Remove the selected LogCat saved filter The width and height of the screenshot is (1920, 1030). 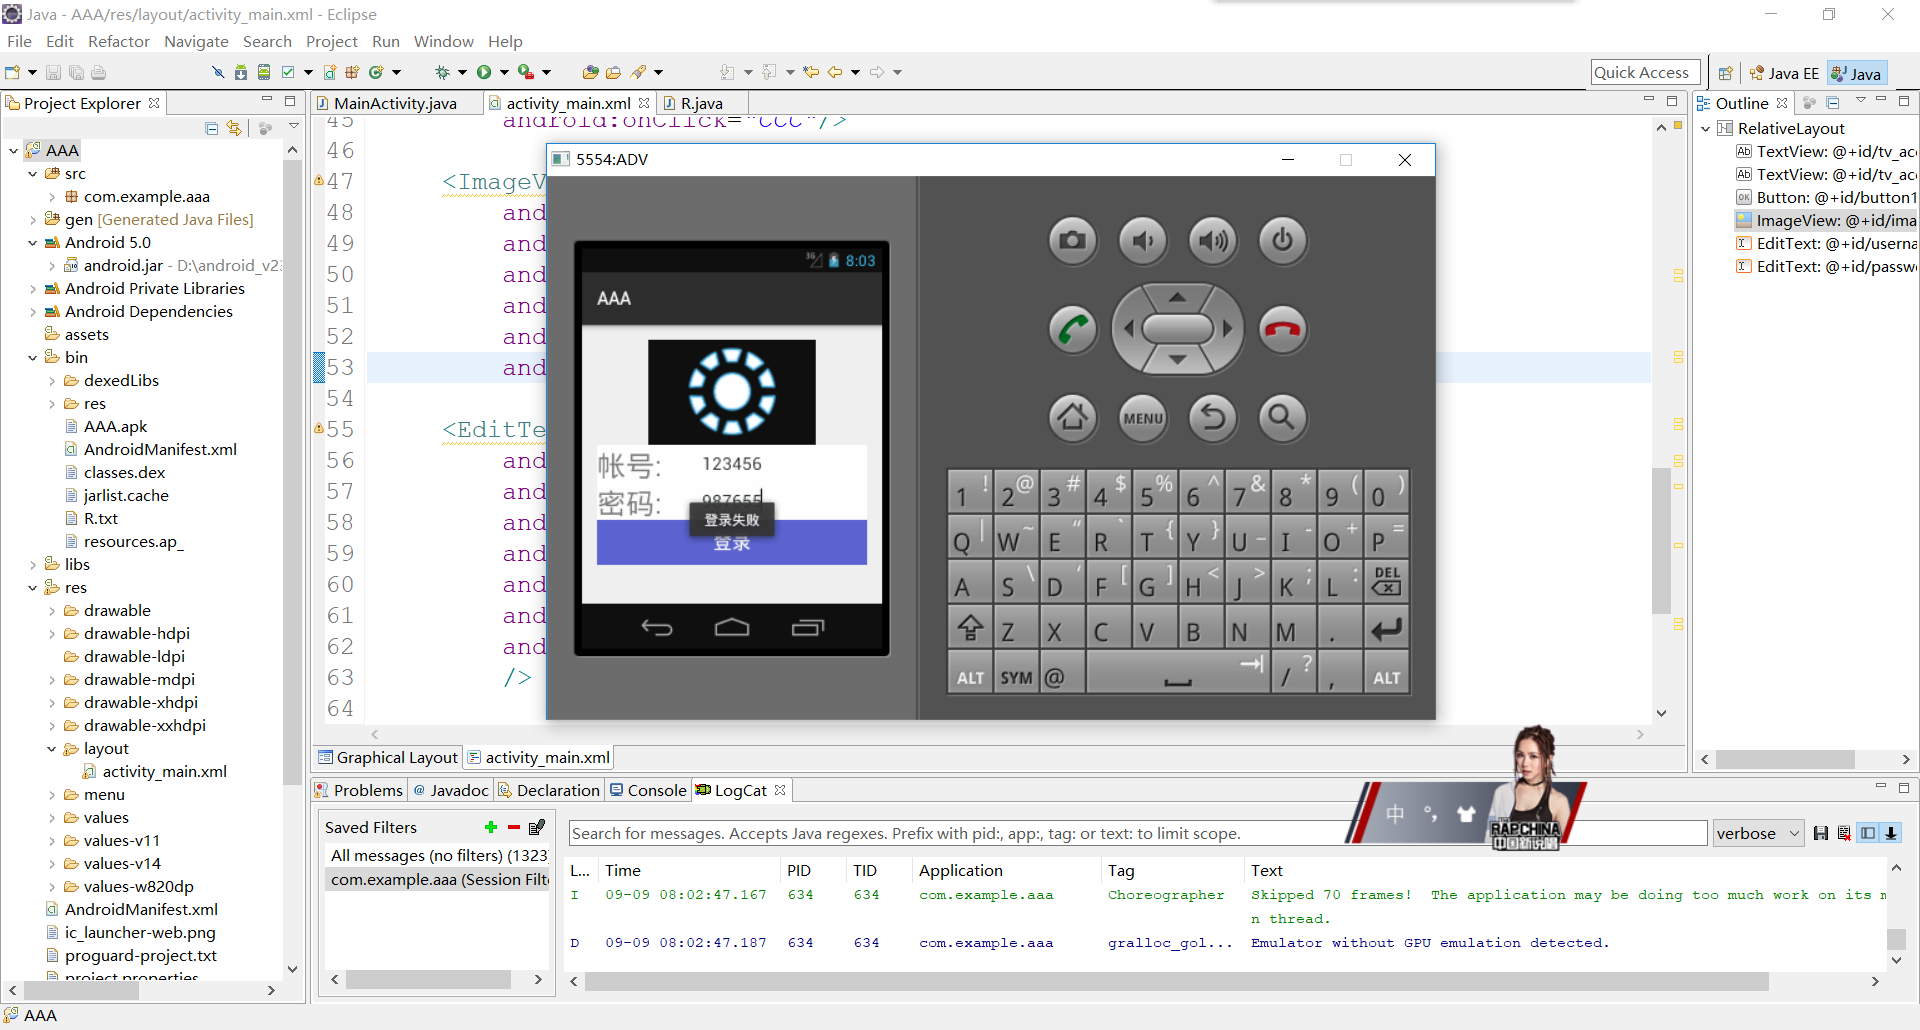click(514, 827)
